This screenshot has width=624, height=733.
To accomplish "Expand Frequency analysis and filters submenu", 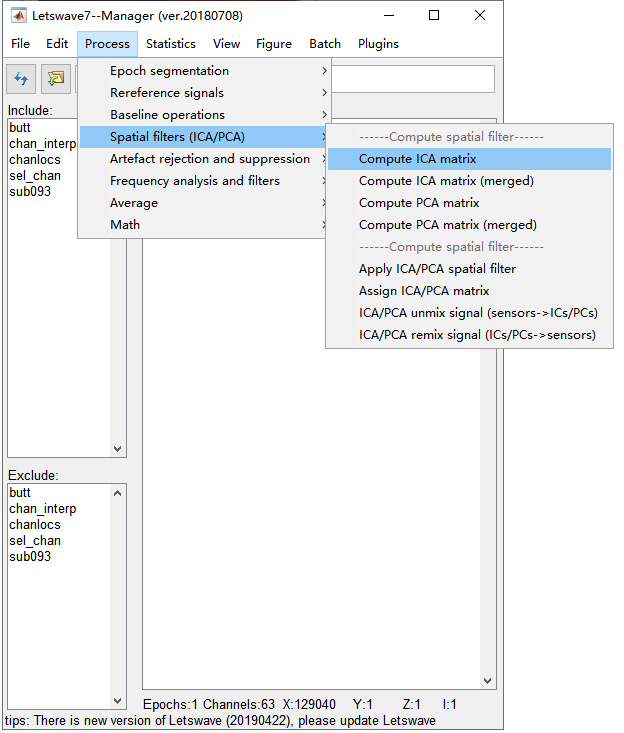I will tap(204, 180).
